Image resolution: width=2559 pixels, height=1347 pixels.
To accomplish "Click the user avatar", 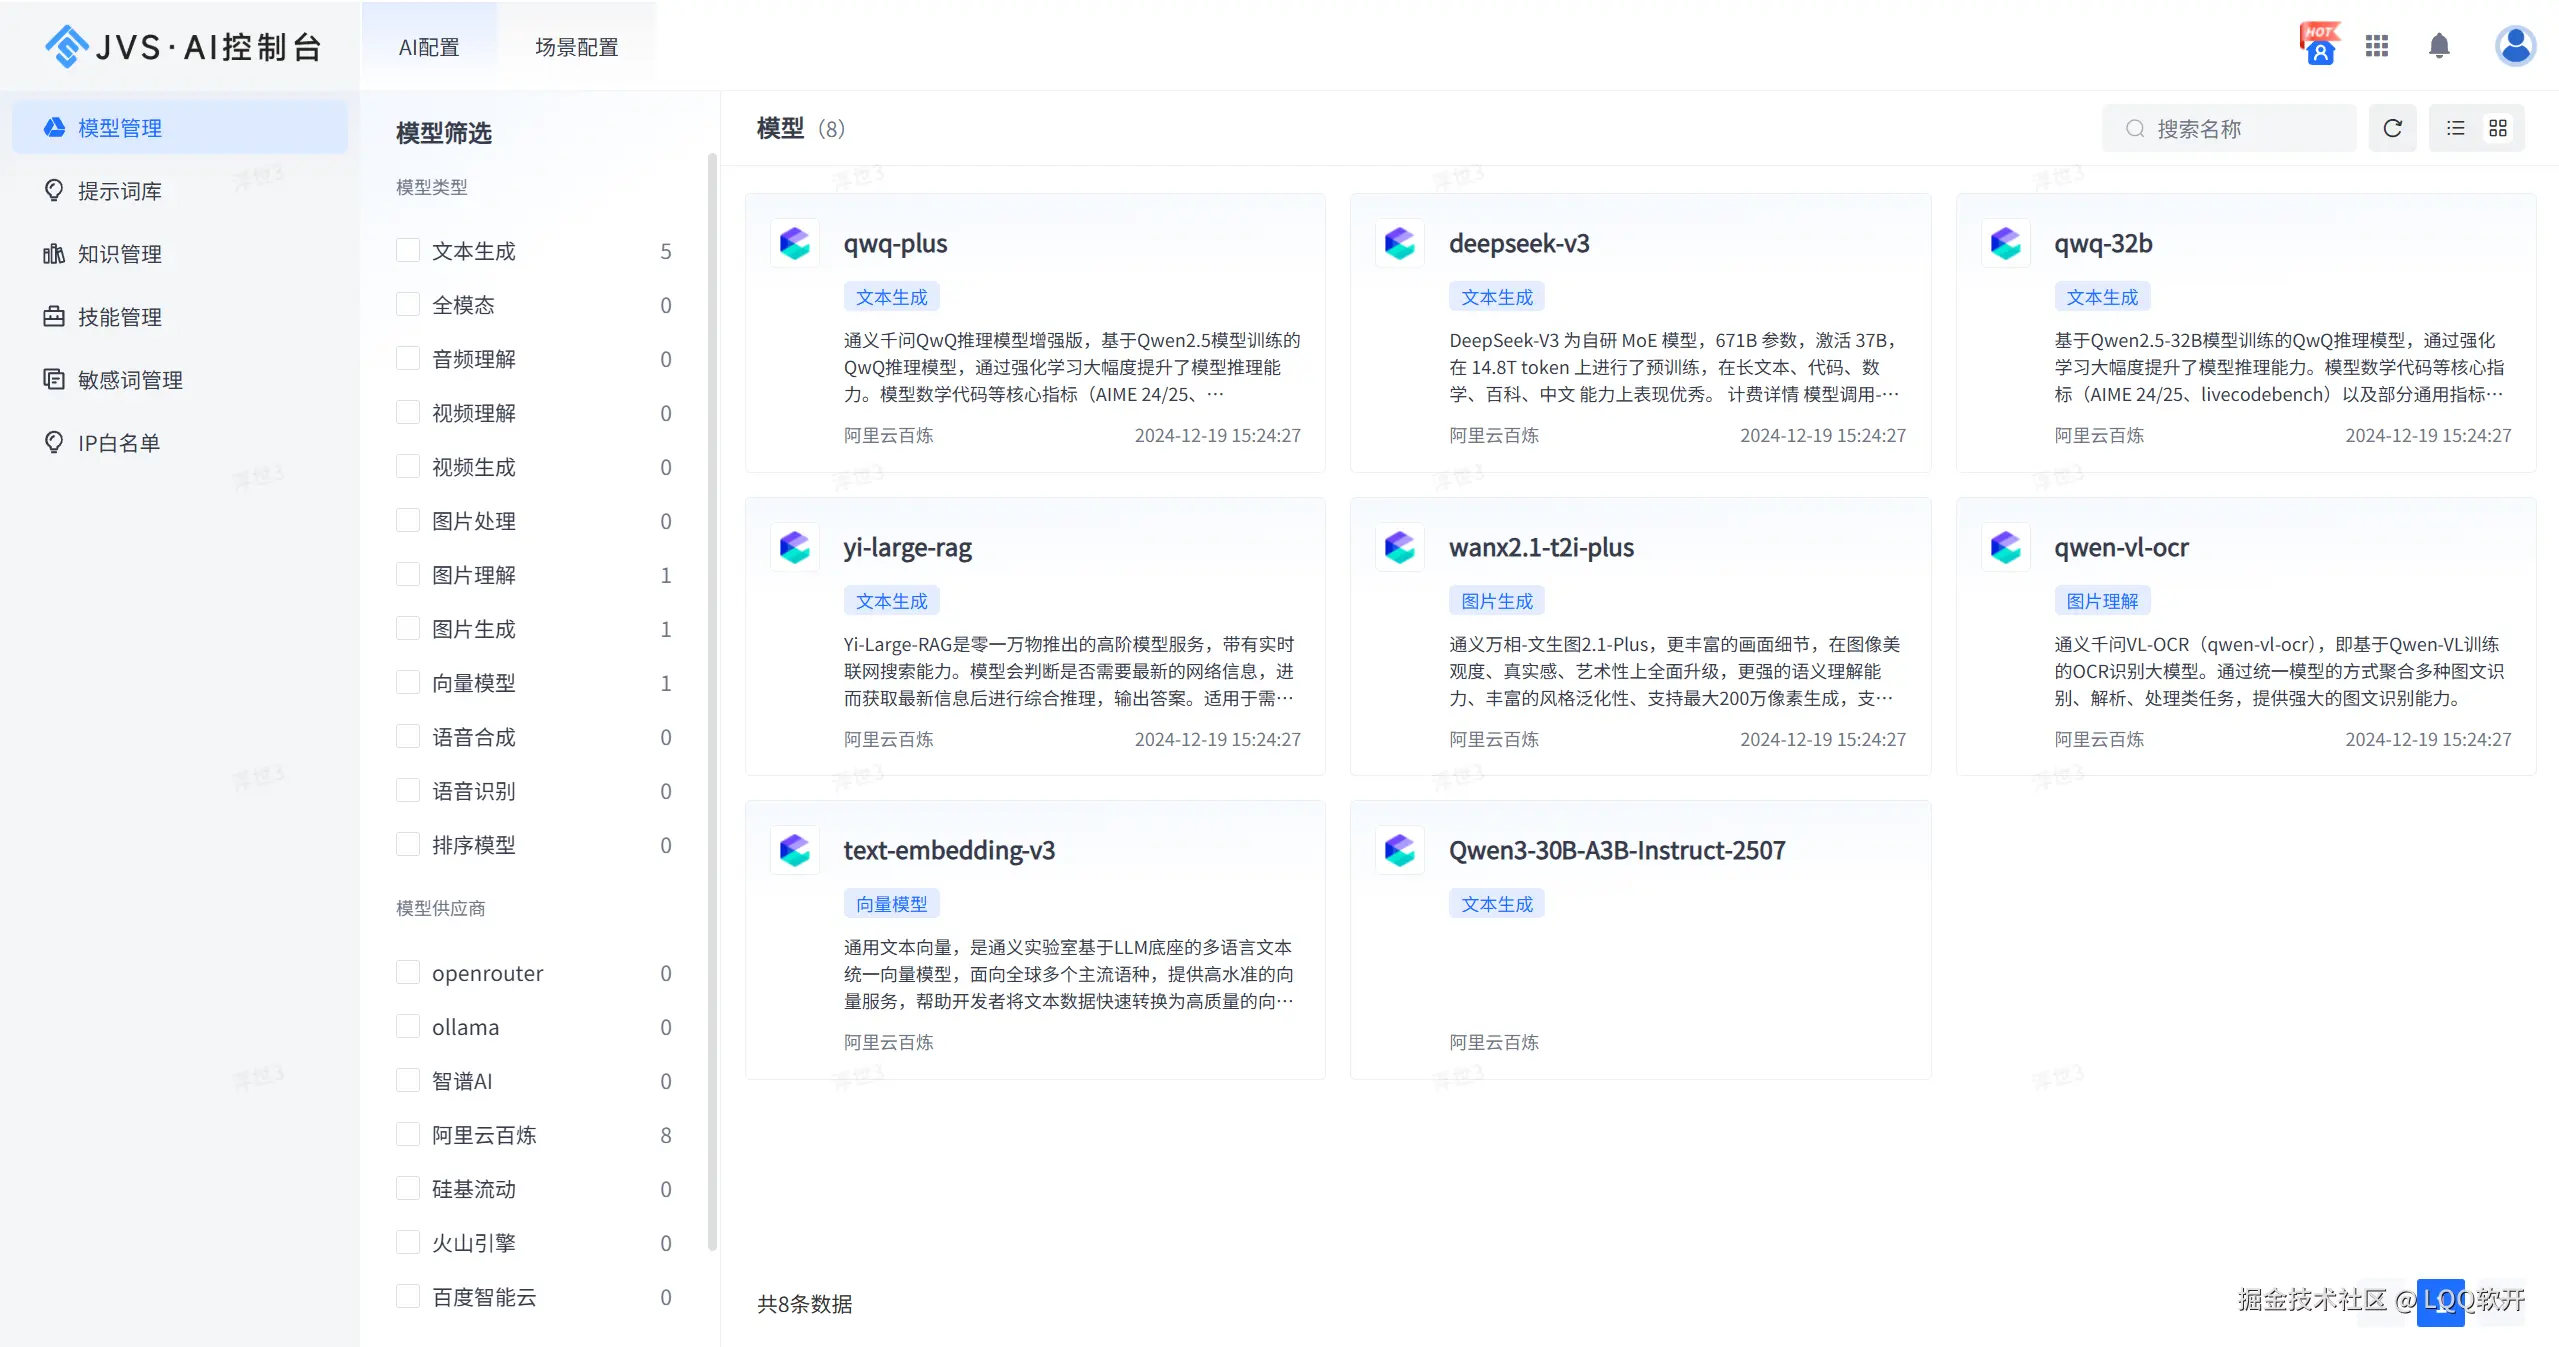I will click(x=2515, y=46).
